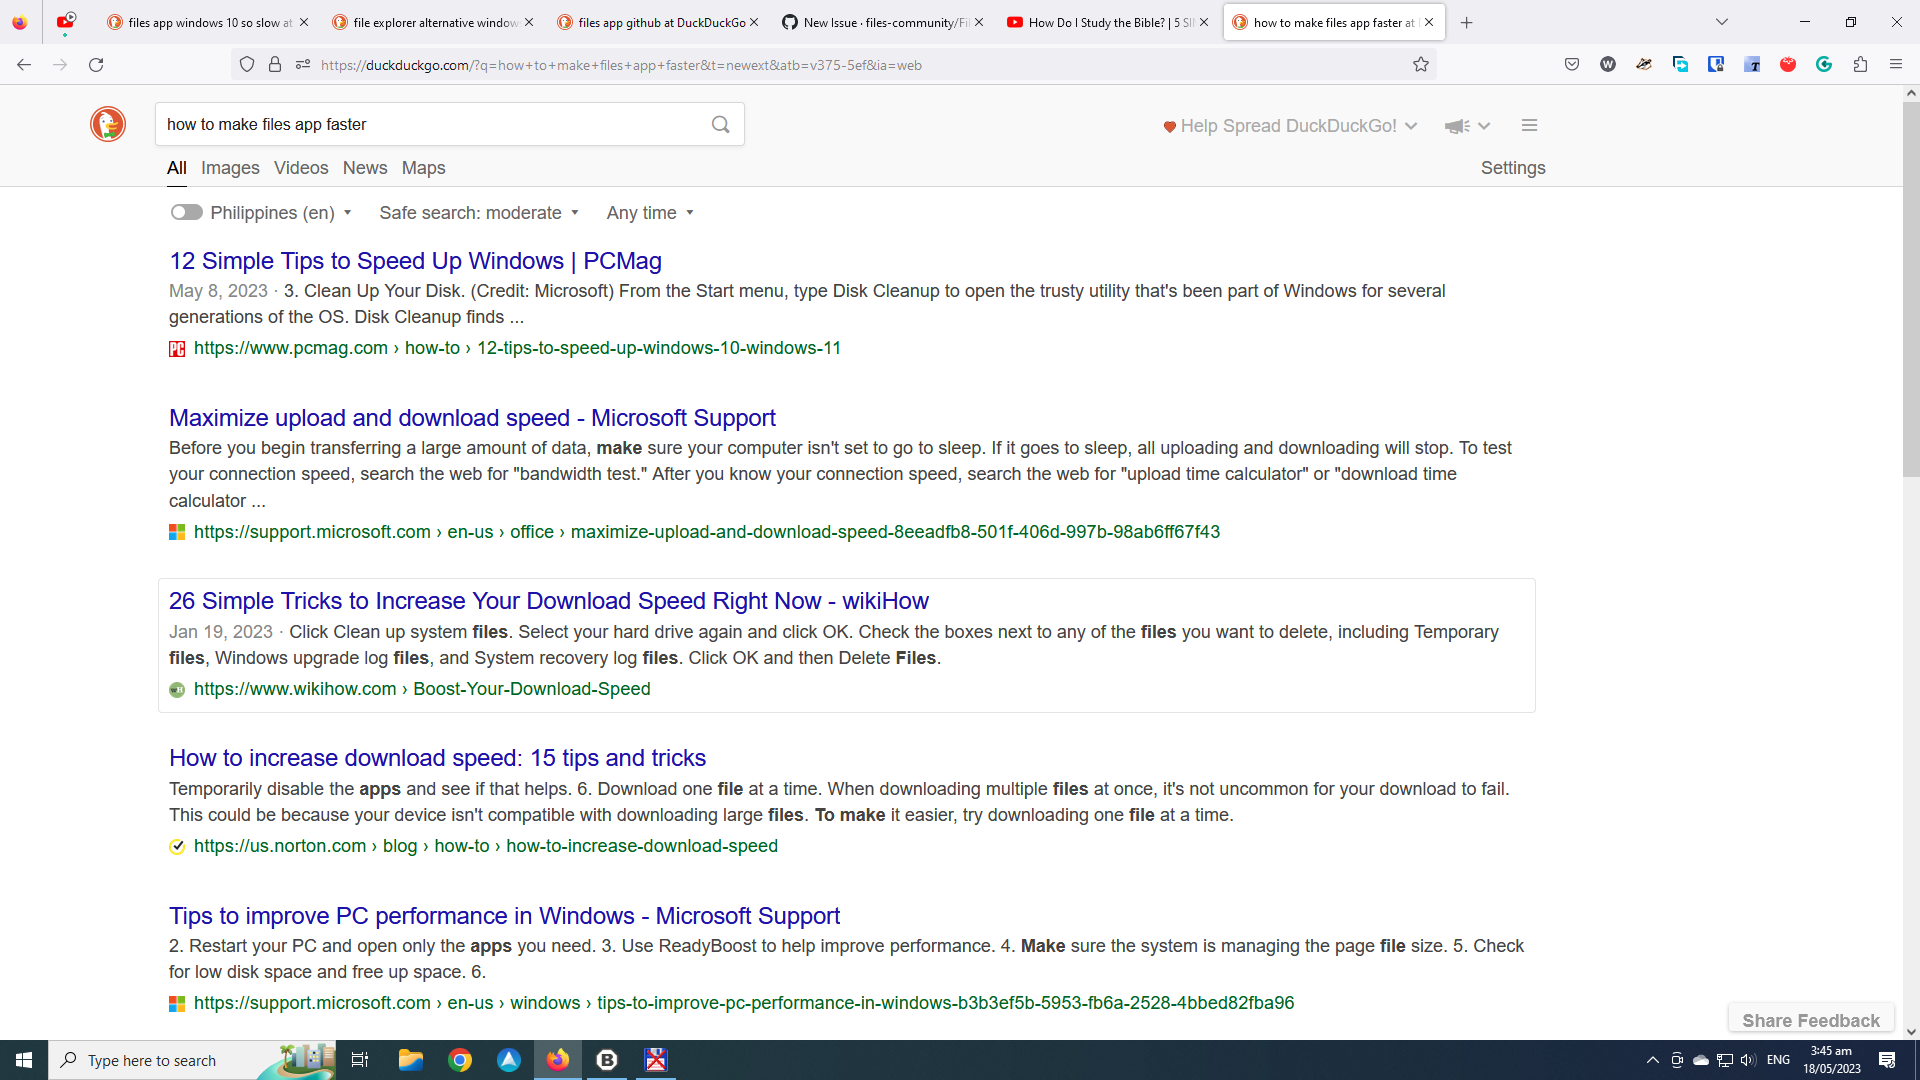
Task: Switch to the News results tab
Action: point(364,167)
